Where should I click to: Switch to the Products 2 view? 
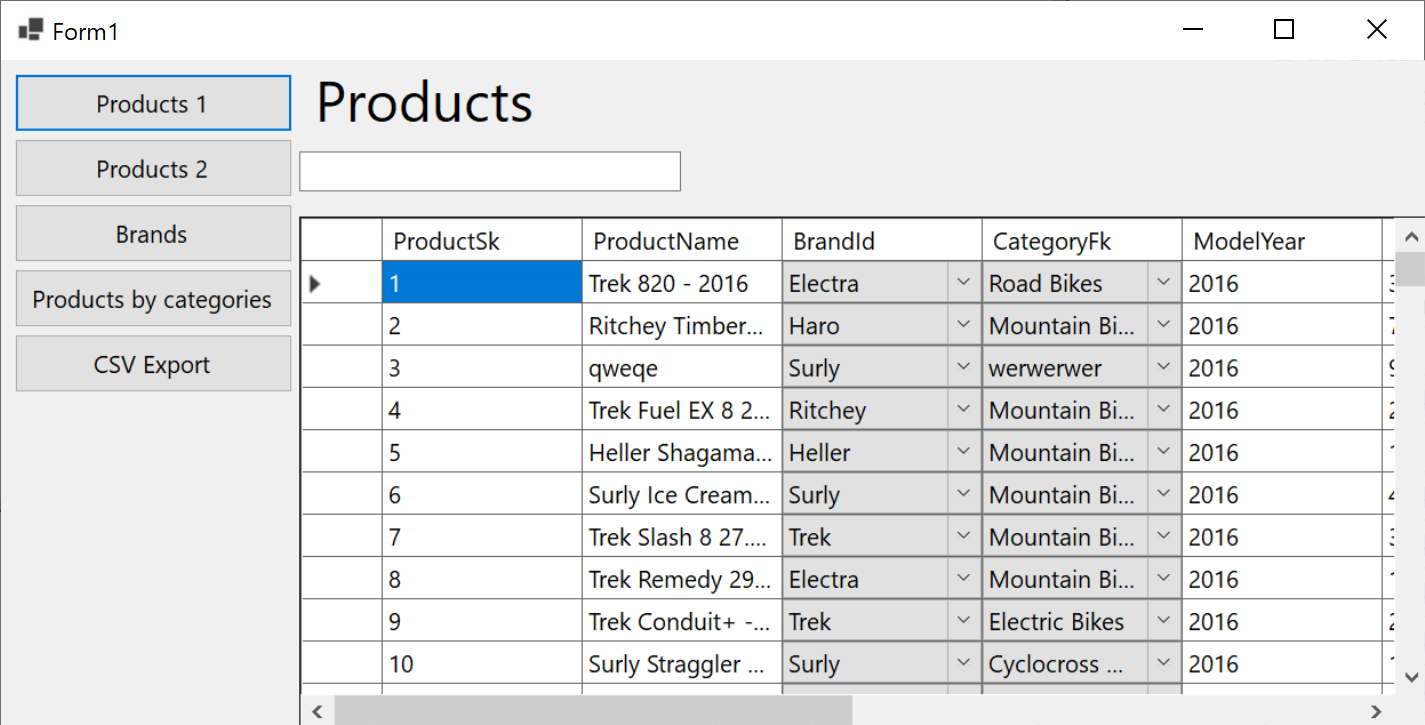153,169
